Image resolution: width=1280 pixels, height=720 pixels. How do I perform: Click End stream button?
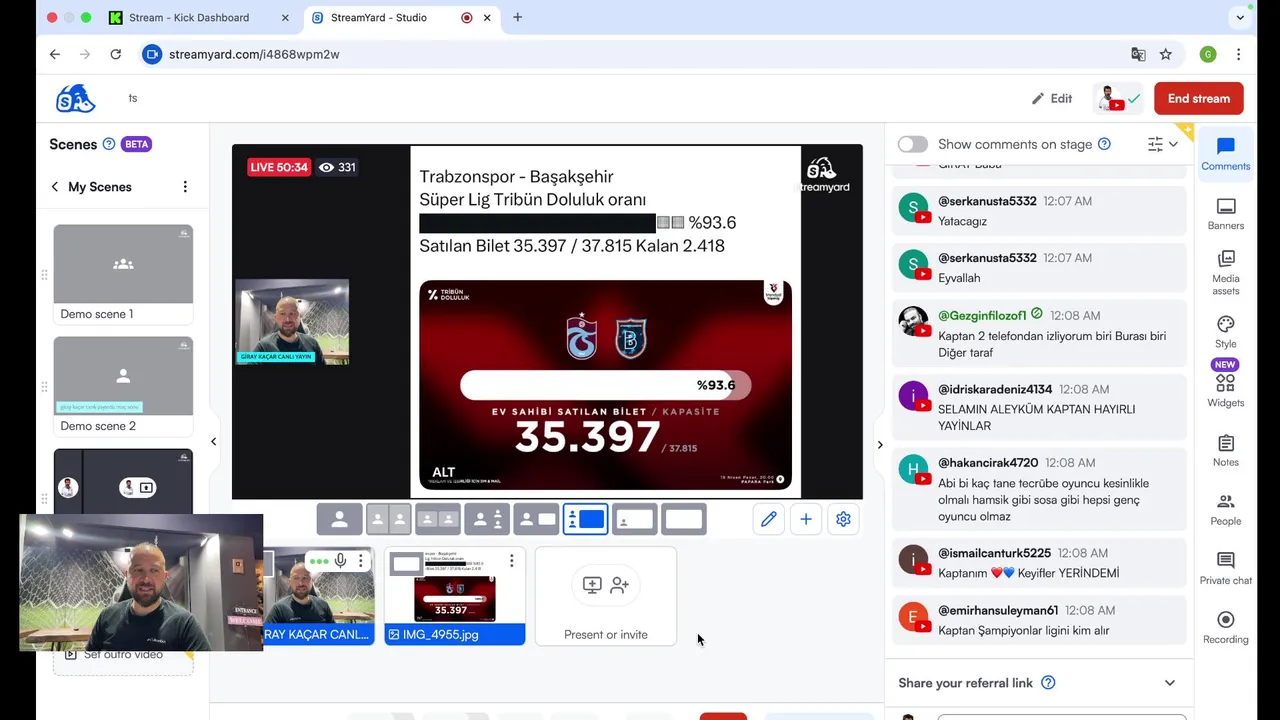pyautogui.click(x=1199, y=98)
